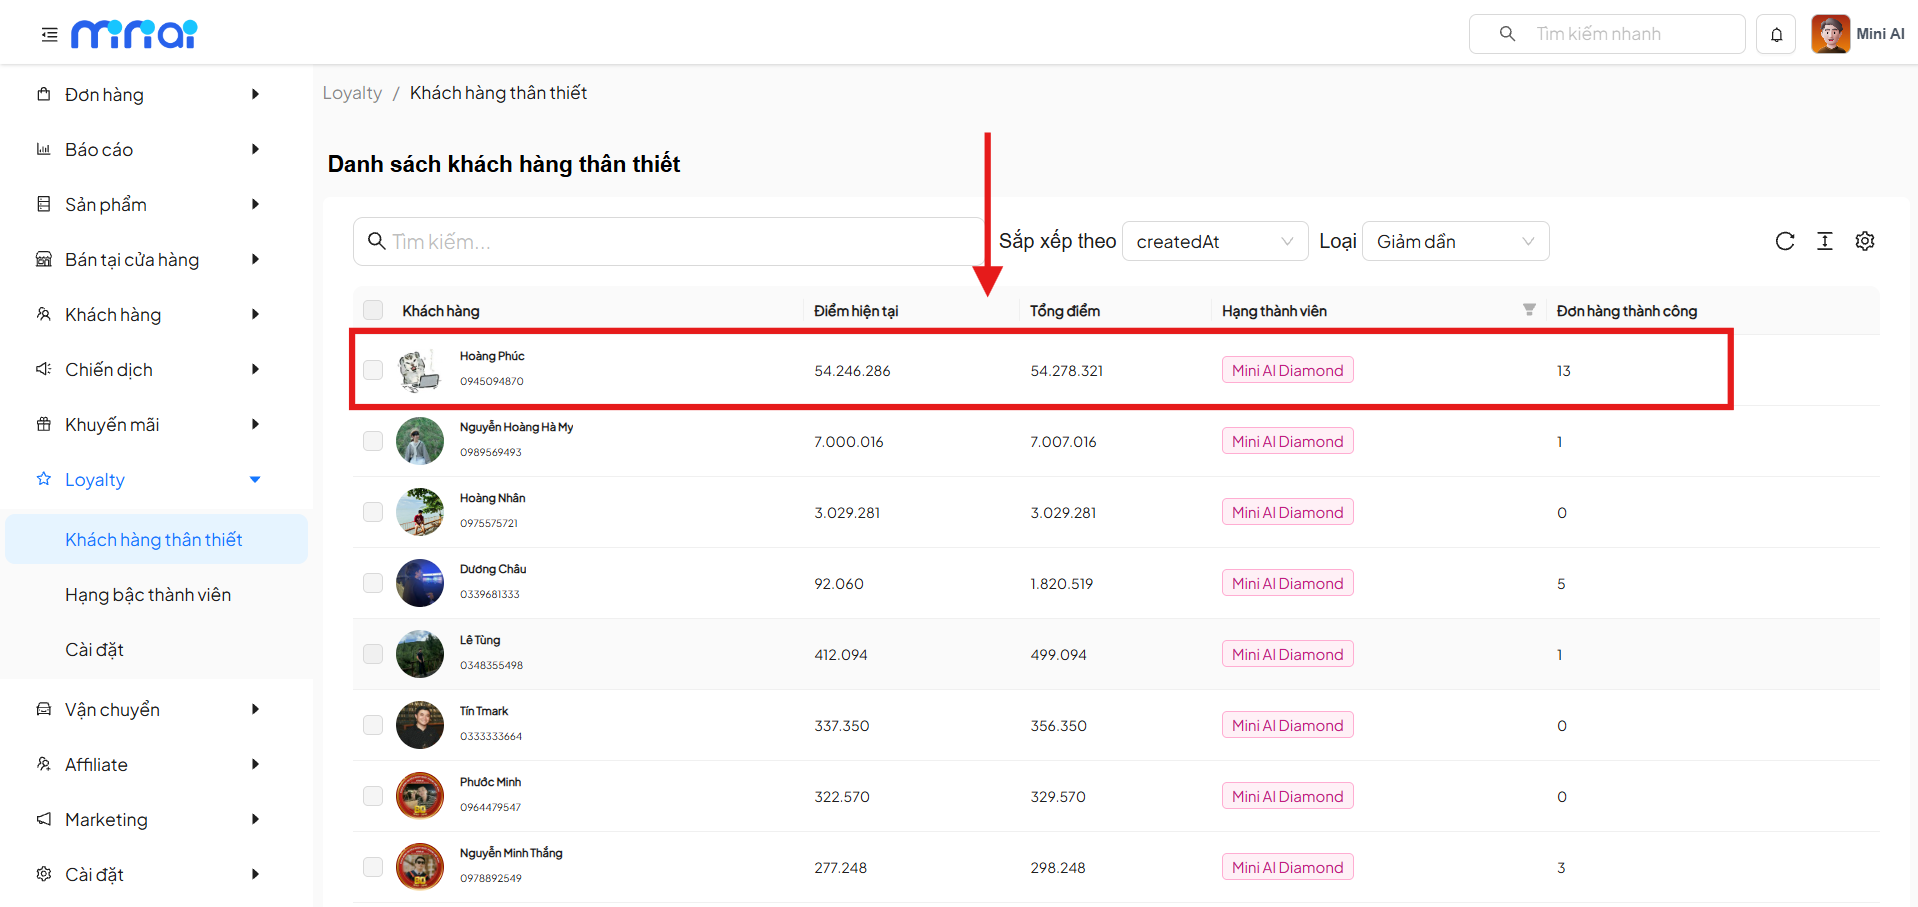This screenshot has width=1918, height=907.
Task: Check the Dương Châu row checkbox
Action: coord(373,583)
